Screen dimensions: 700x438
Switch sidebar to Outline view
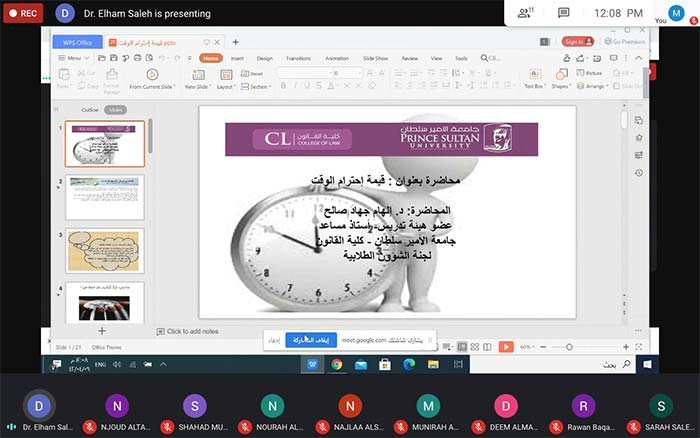[x=90, y=110]
